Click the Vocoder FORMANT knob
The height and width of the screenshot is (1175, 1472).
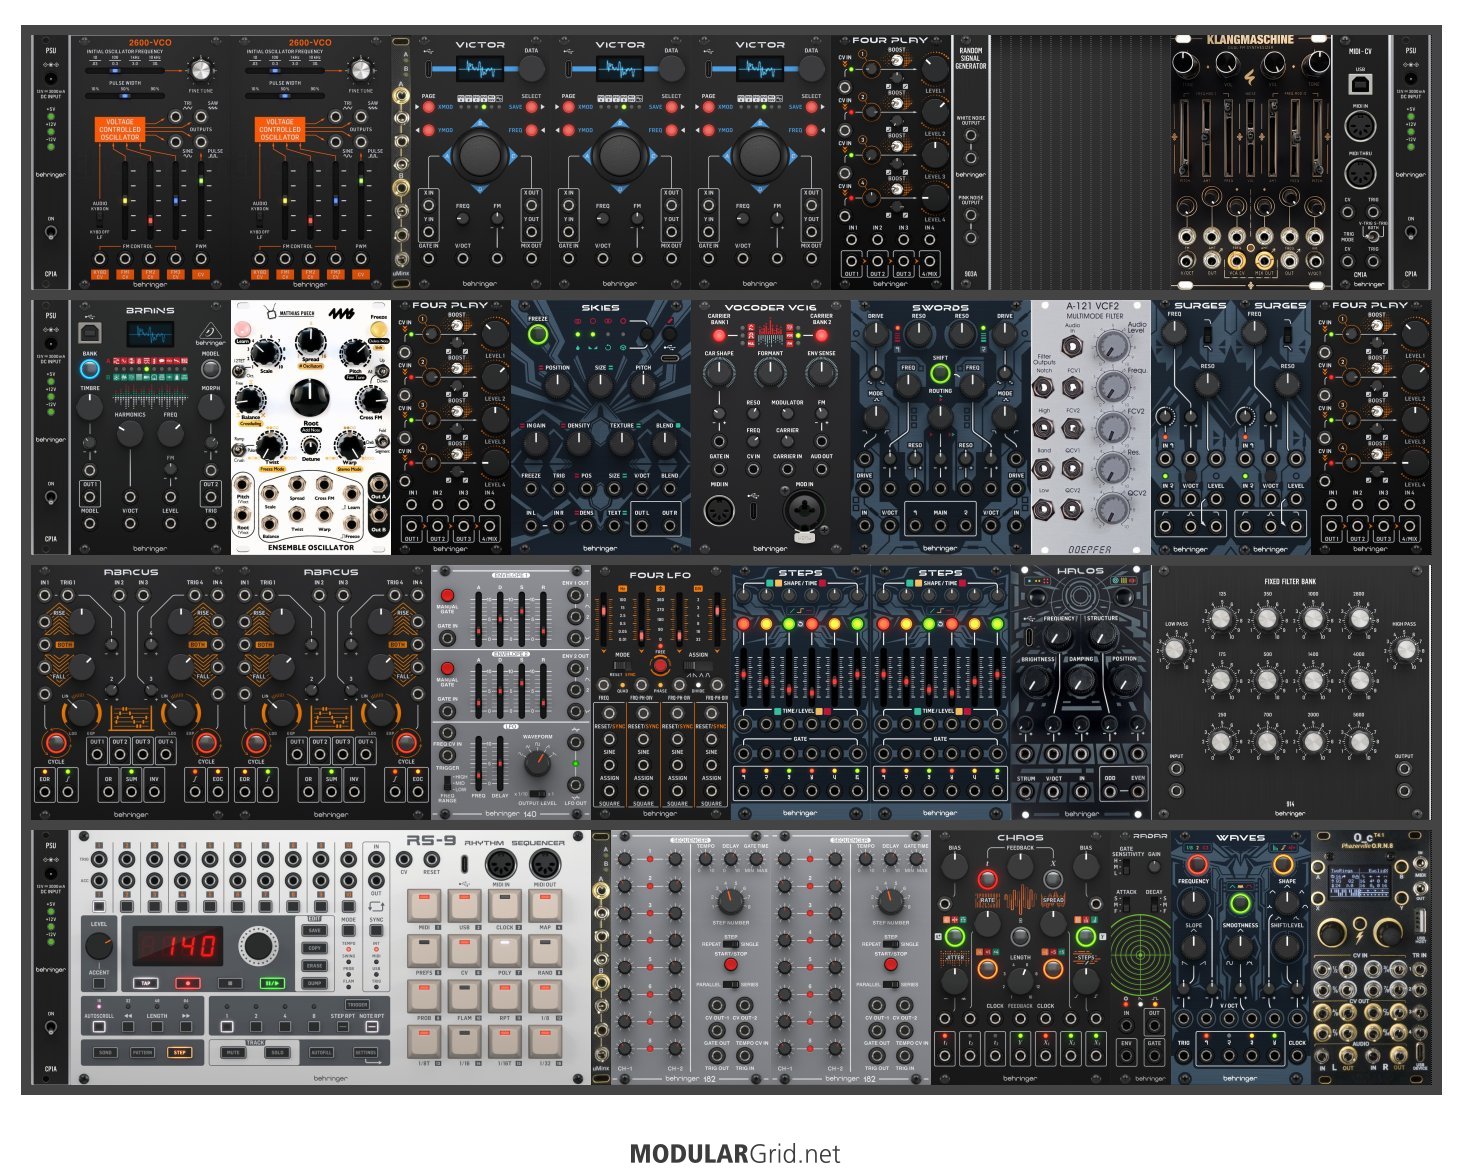pos(770,373)
